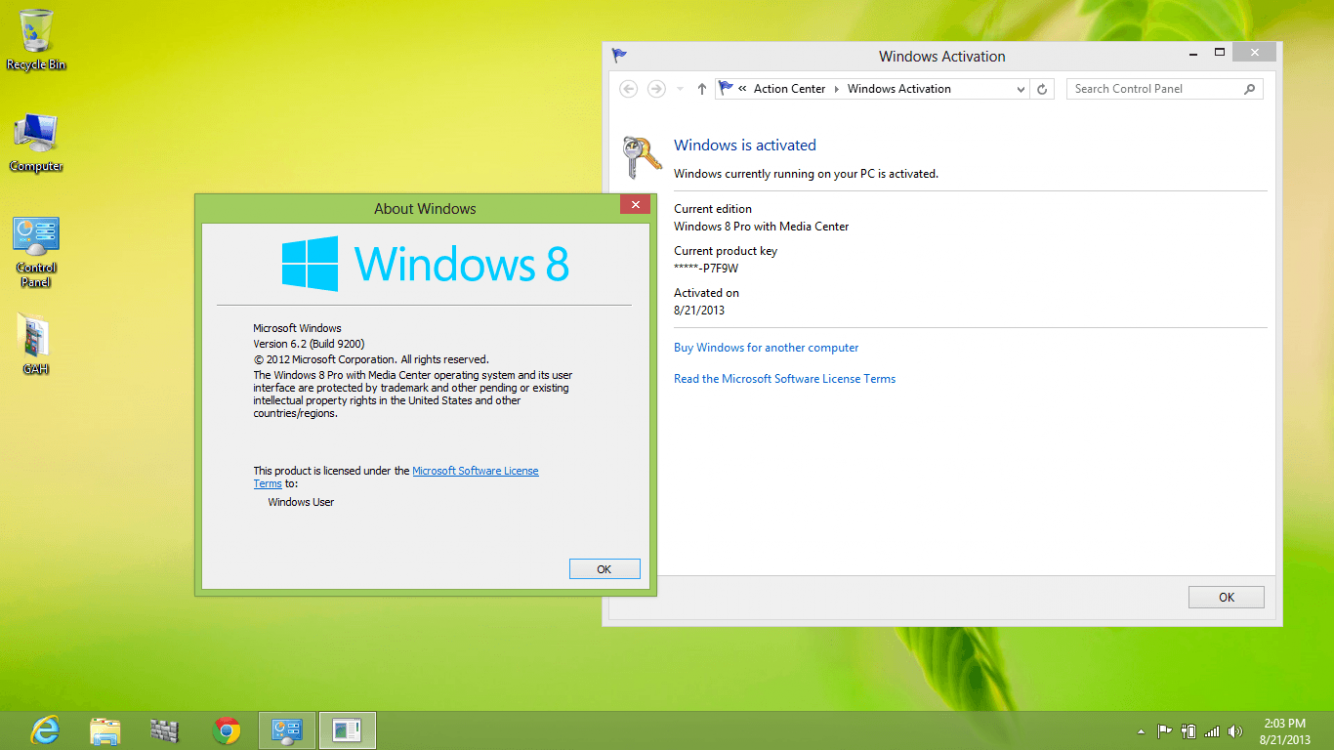Viewport: 1334px width, 750px height.
Task: Click the flag icon in address bar
Action: (x=726, y=89)
